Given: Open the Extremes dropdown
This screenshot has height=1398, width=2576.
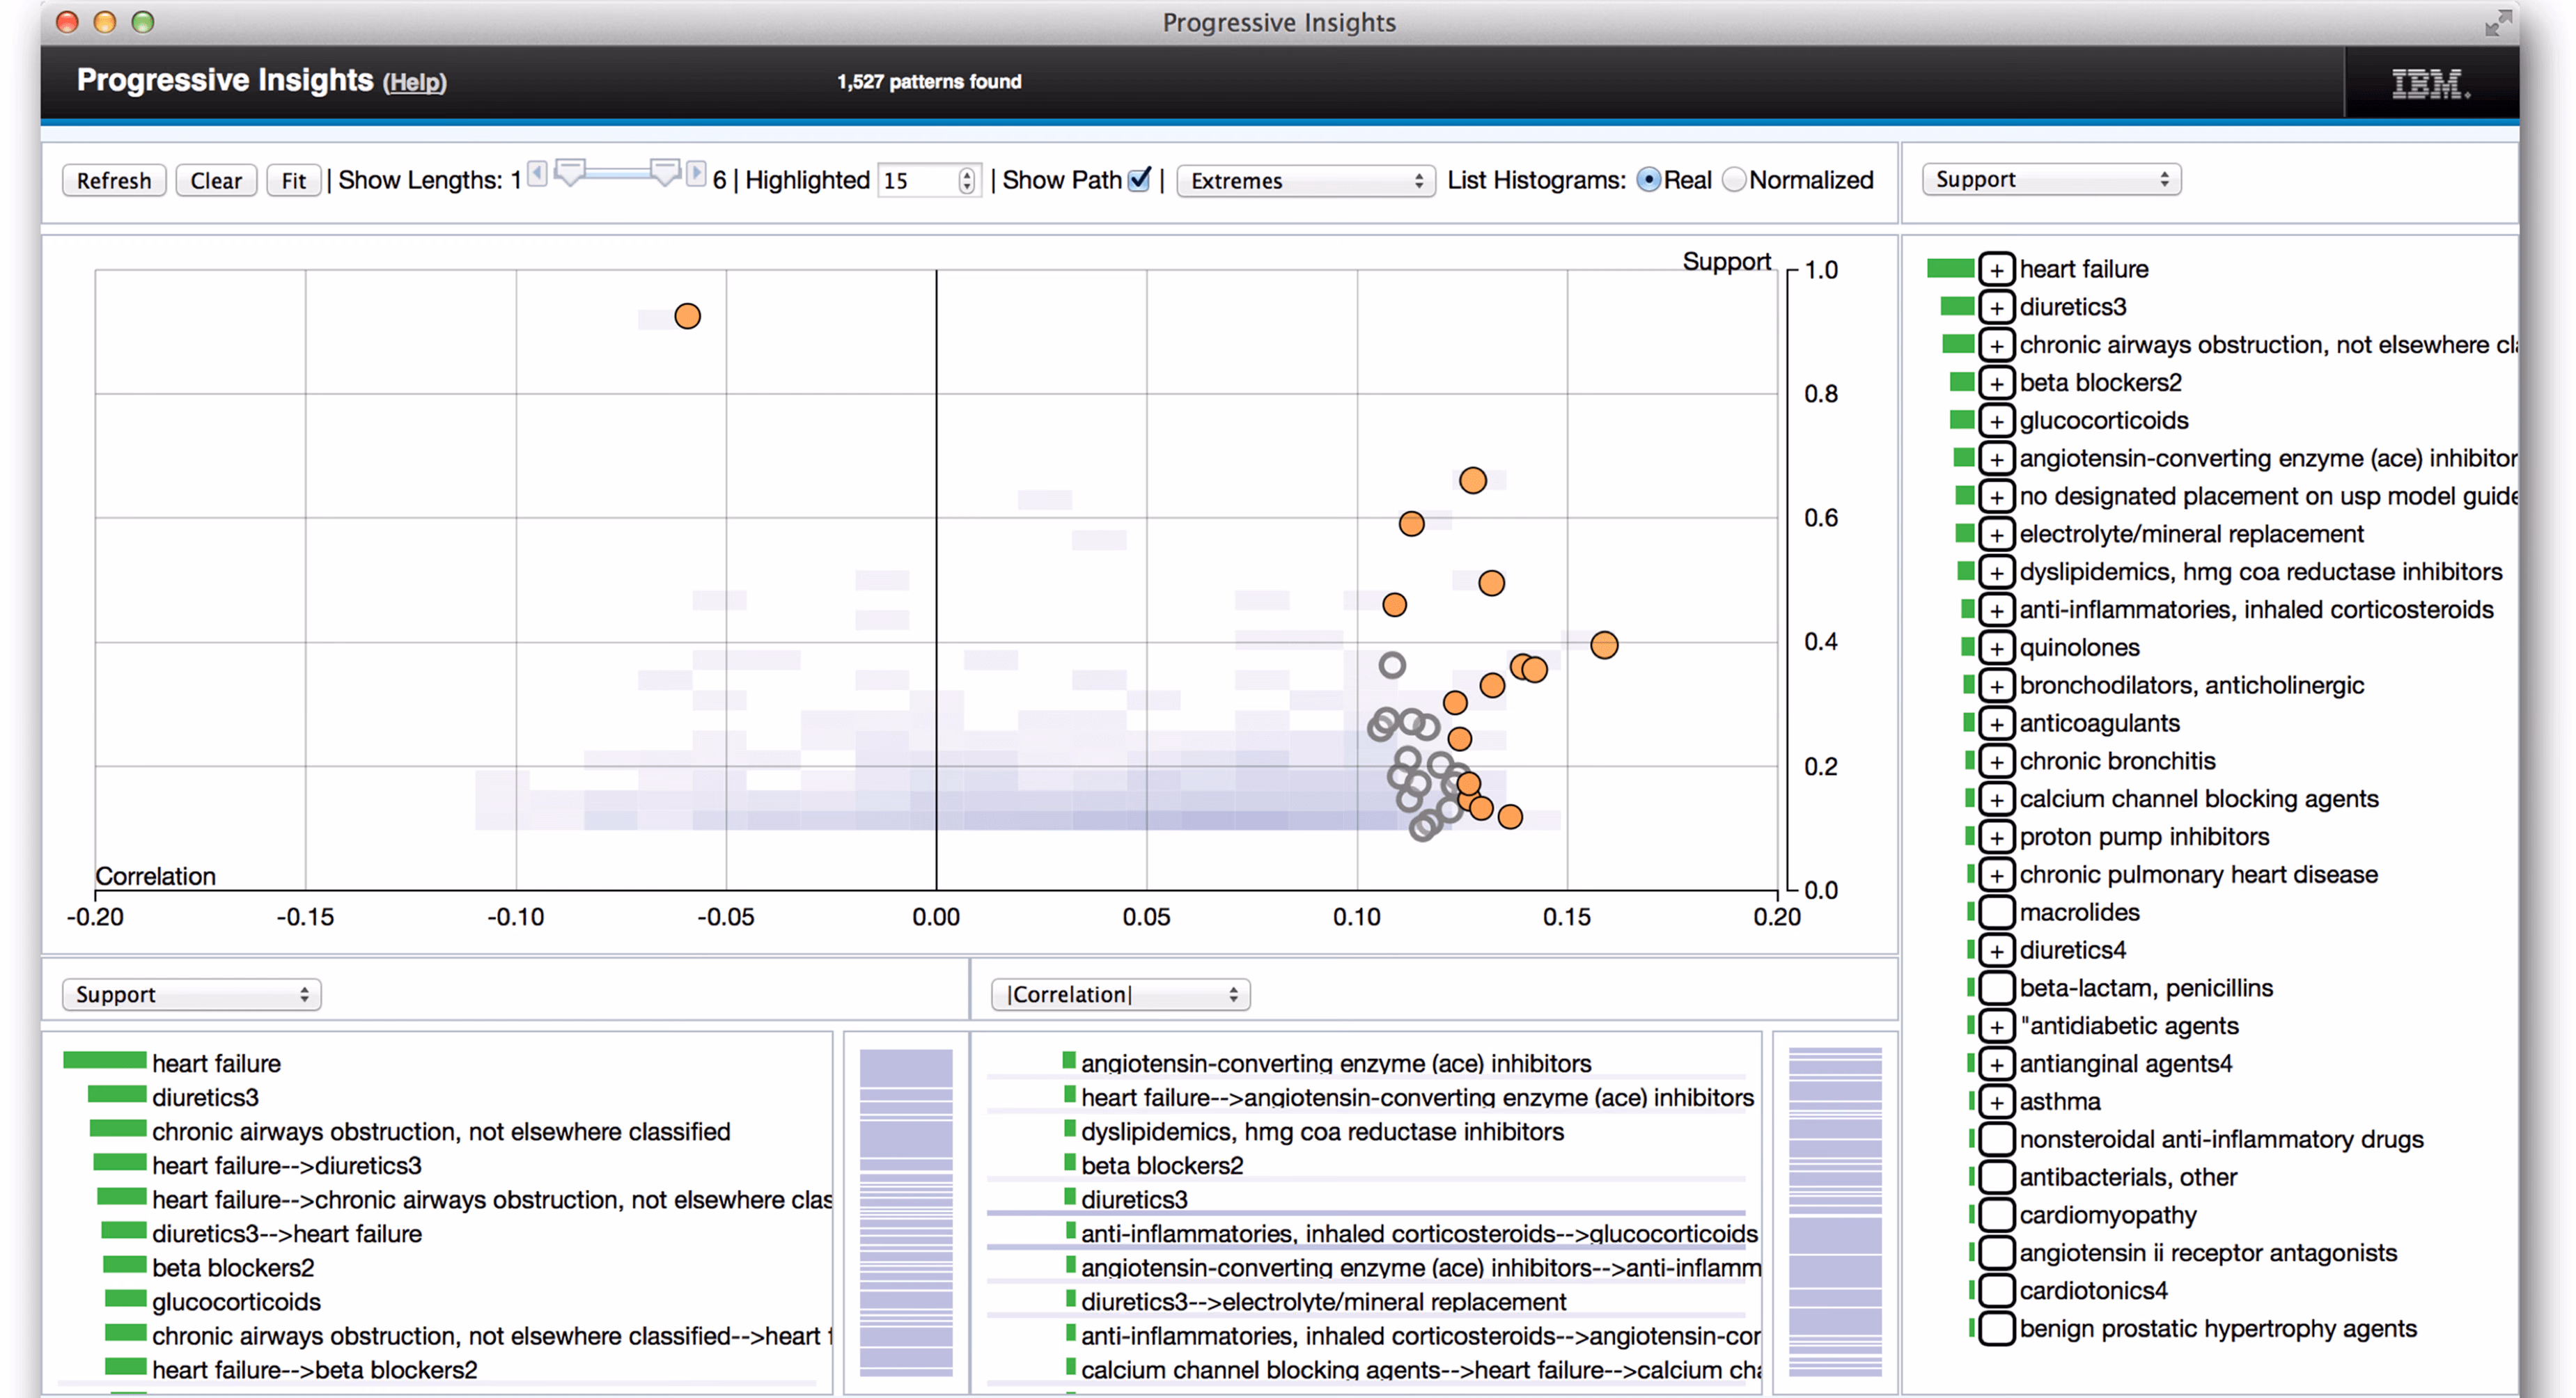Looking at the screenshot, I should [1306, 181].
